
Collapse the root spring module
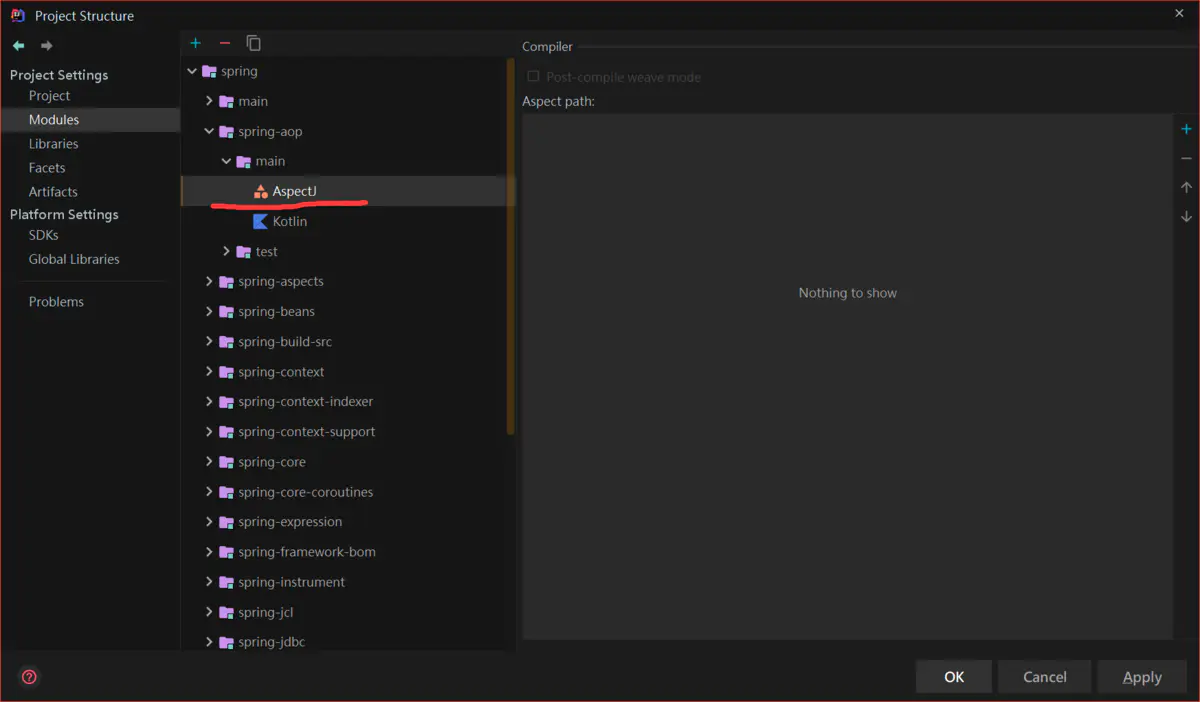[x=192, y=71]
